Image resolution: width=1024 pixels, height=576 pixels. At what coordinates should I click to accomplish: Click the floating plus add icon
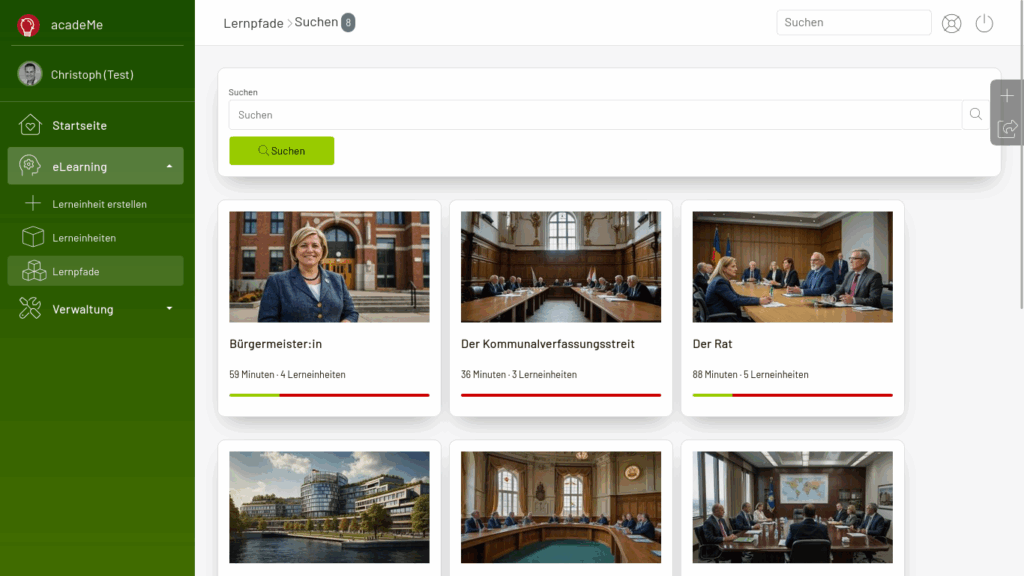pos(1007,96)
